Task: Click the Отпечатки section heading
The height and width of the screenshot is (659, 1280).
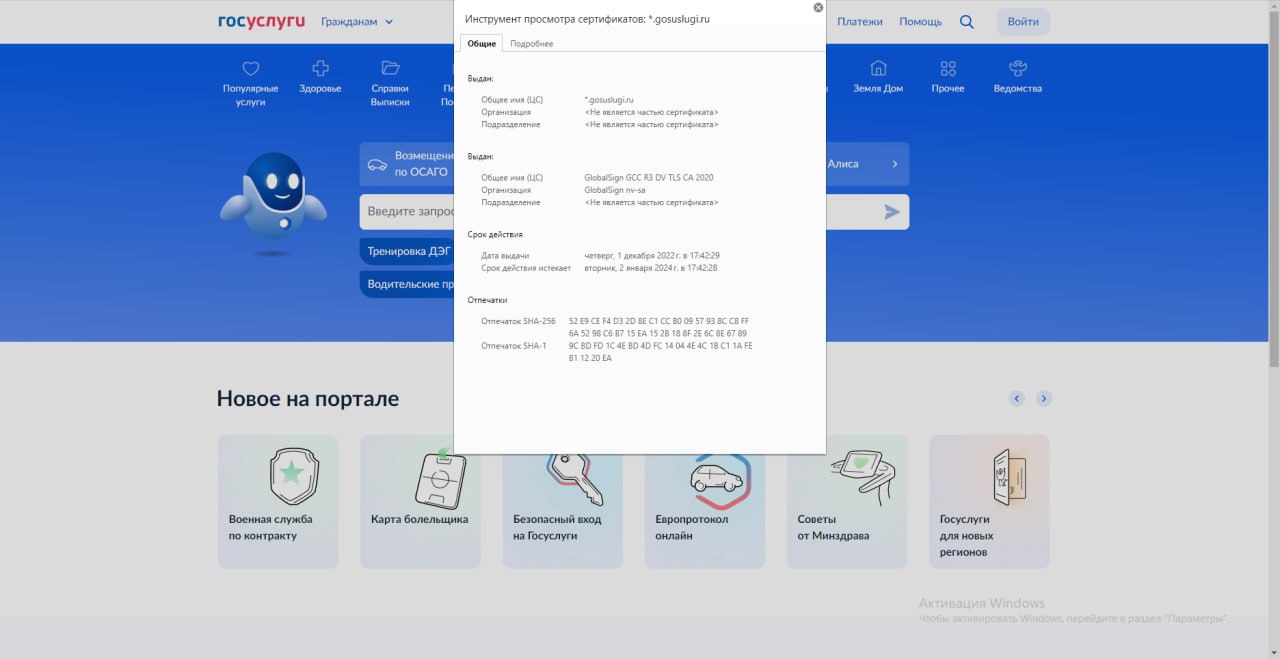Action: tap(488, 300)
